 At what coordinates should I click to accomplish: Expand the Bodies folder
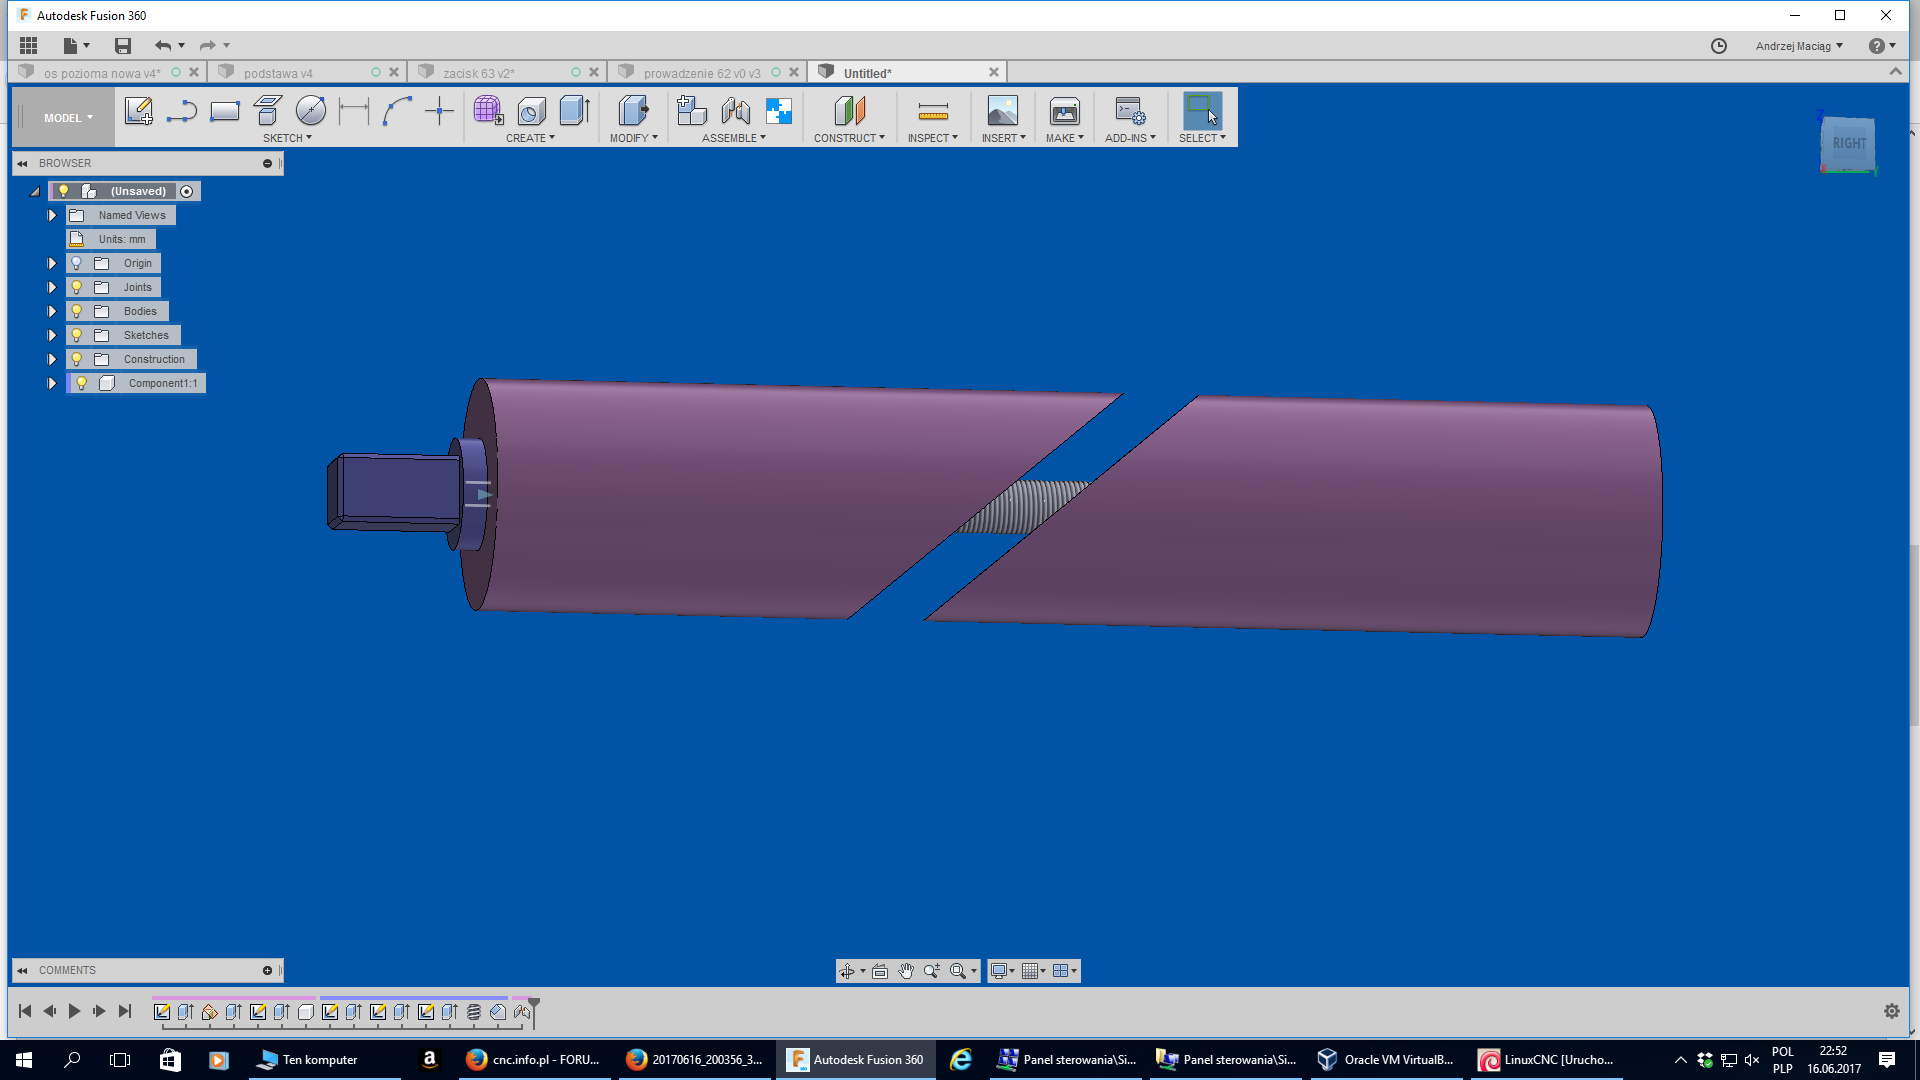pos(52,311)
